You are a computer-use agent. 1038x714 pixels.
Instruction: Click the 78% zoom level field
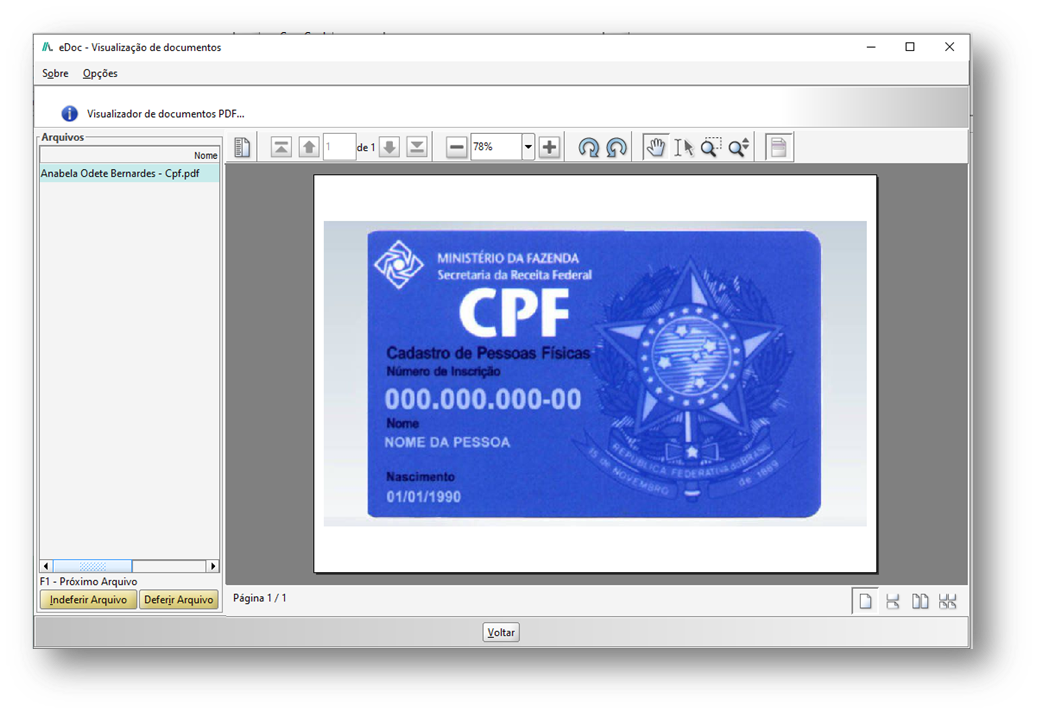tap(496, 147)
